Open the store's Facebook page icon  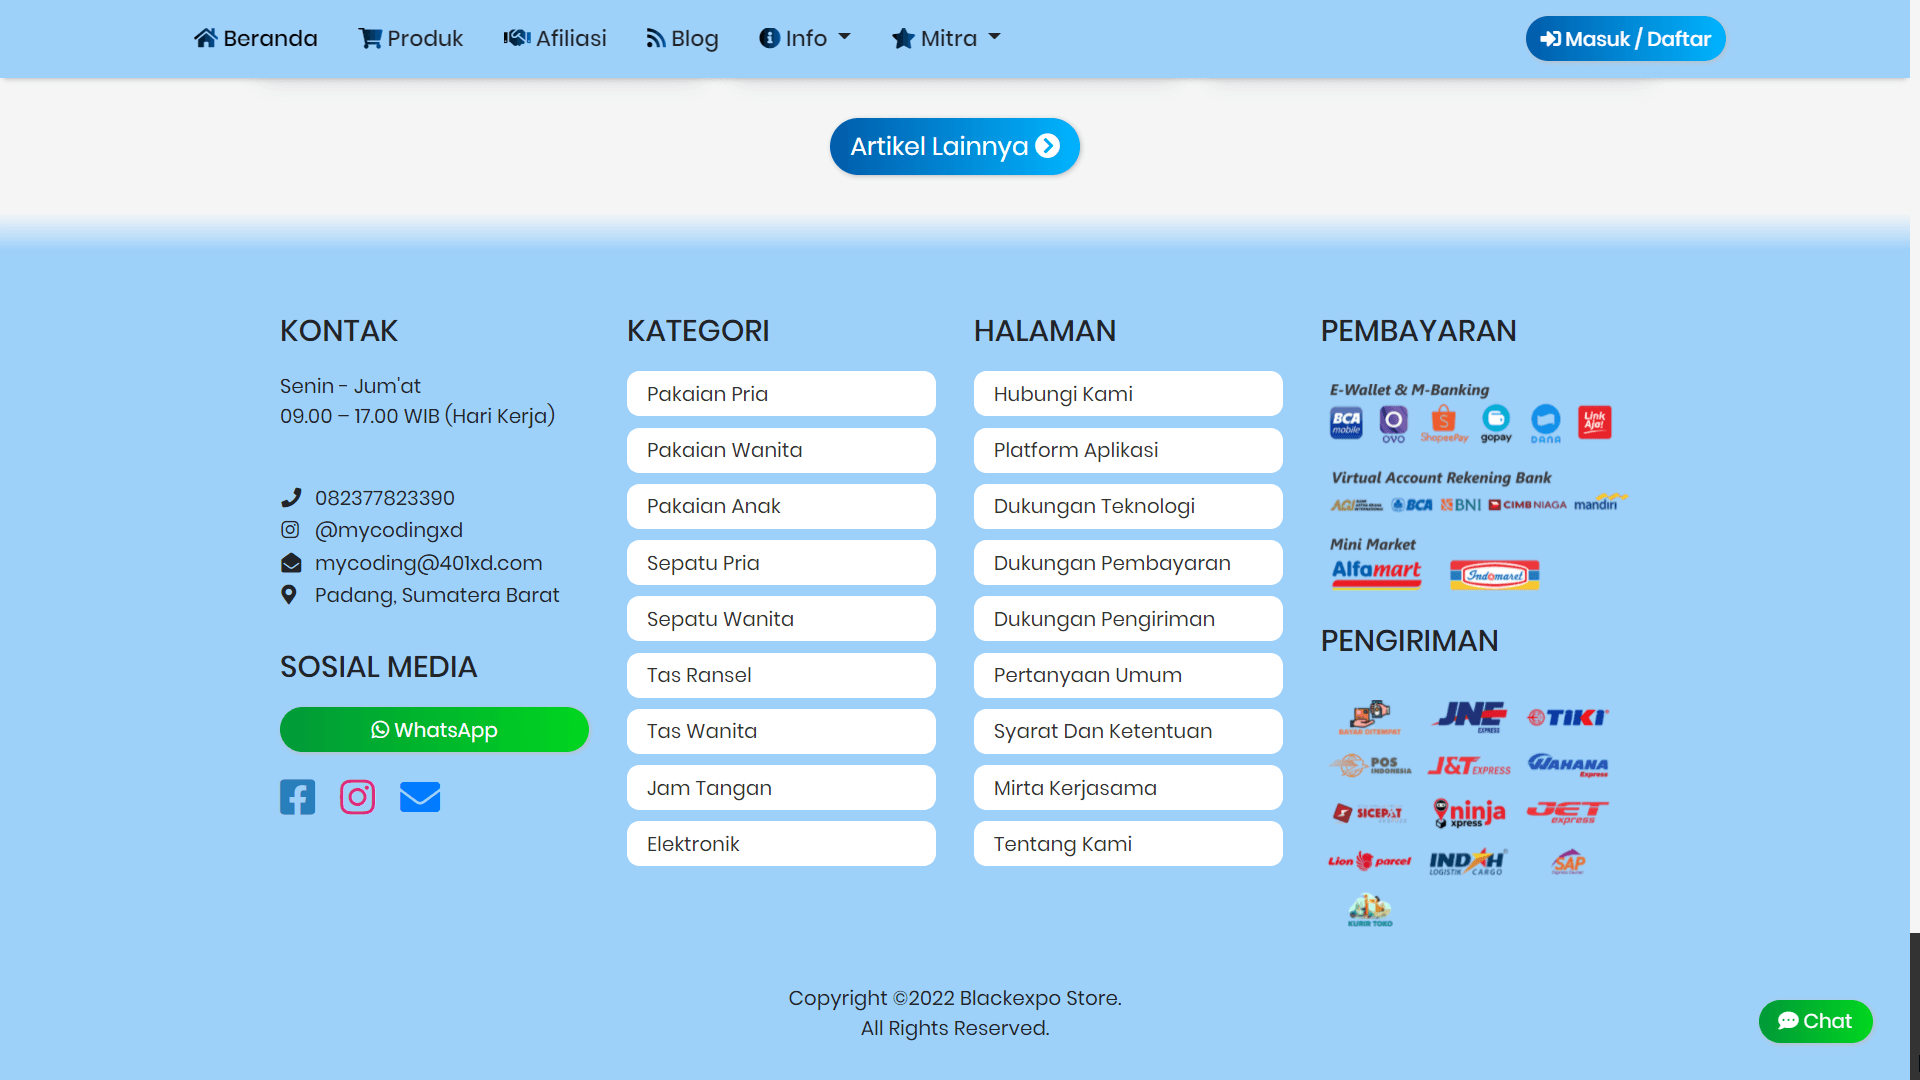297,796
